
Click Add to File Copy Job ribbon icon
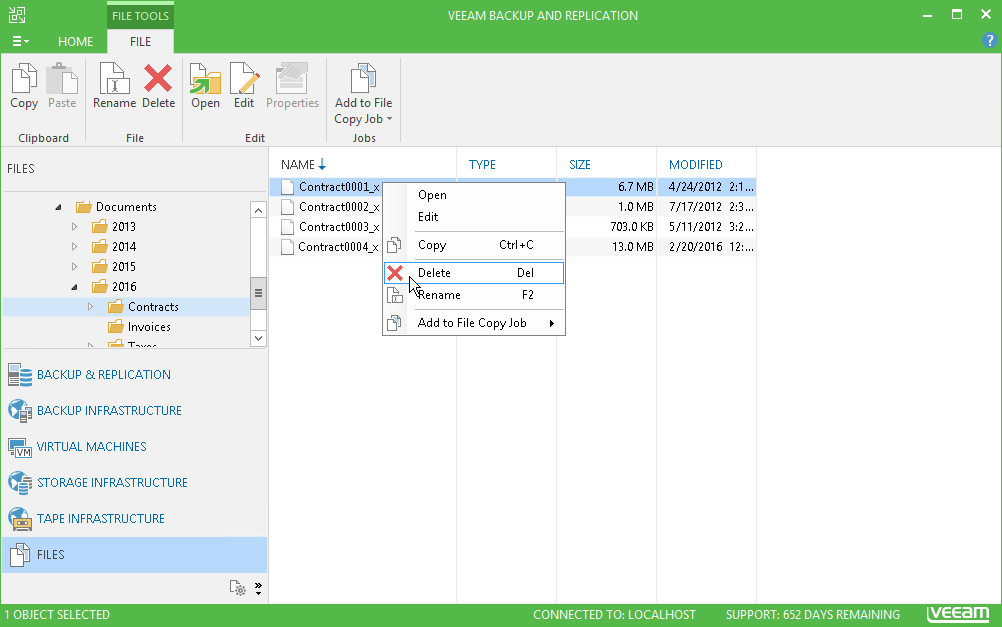363,78
